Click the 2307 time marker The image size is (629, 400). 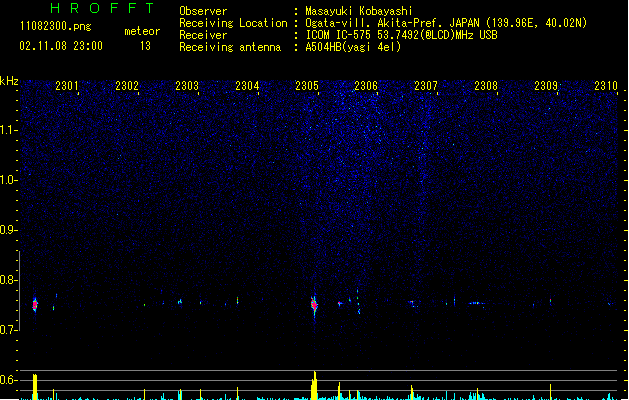click(426, 86)
